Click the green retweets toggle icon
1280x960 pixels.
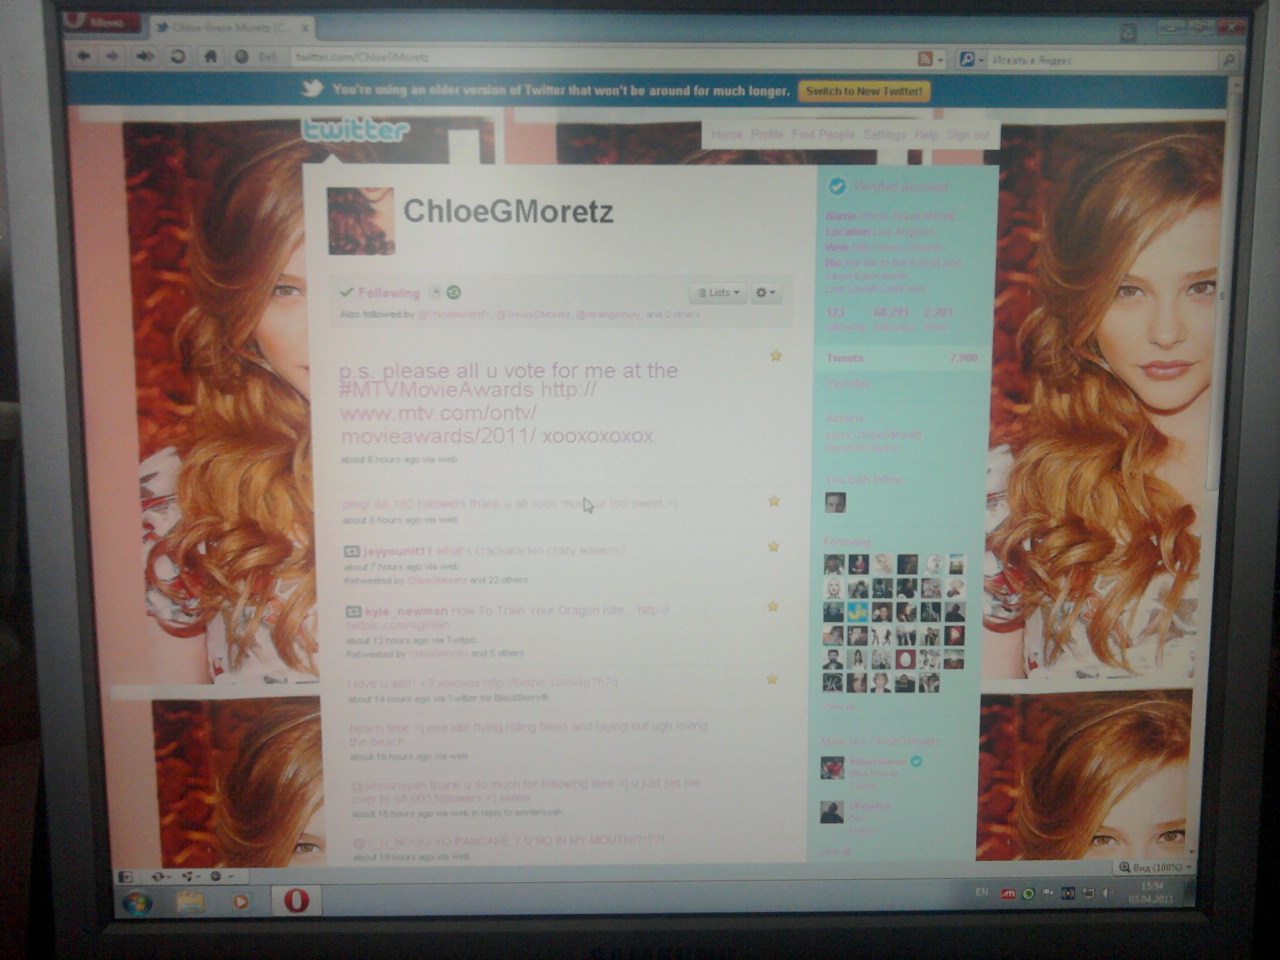(x=453, y=292)
